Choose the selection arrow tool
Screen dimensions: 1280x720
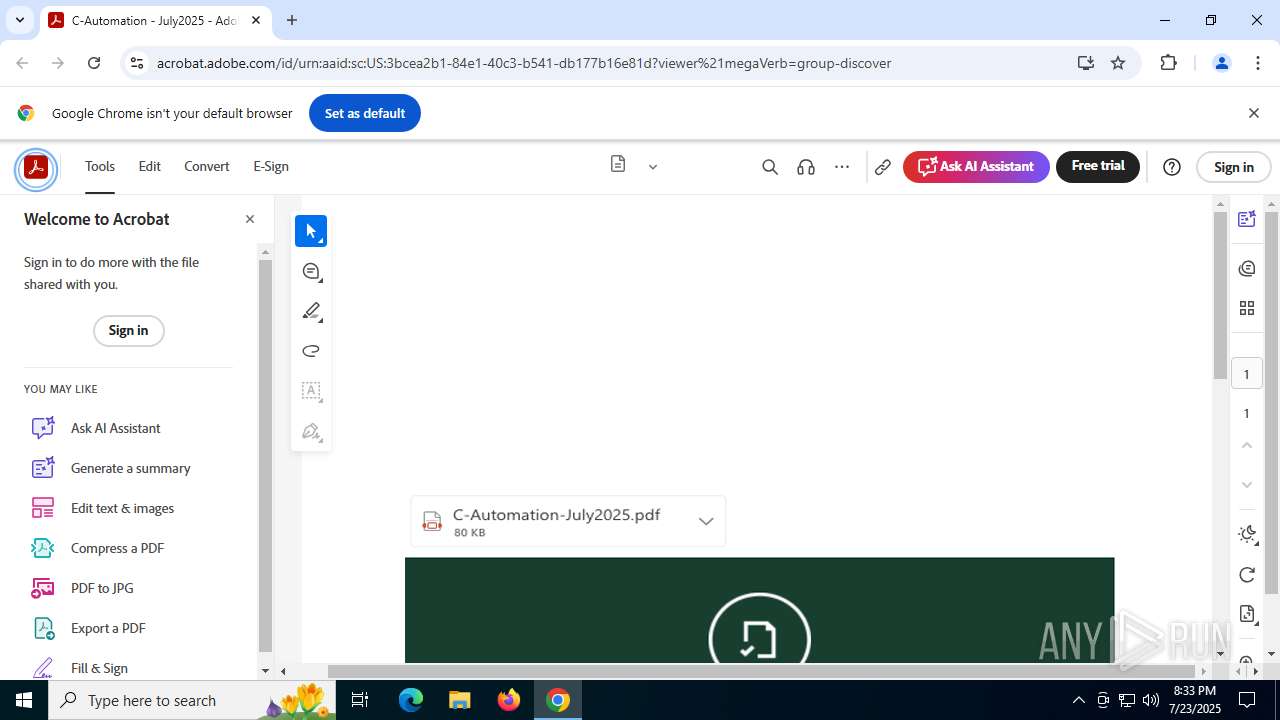pos(311,231)
